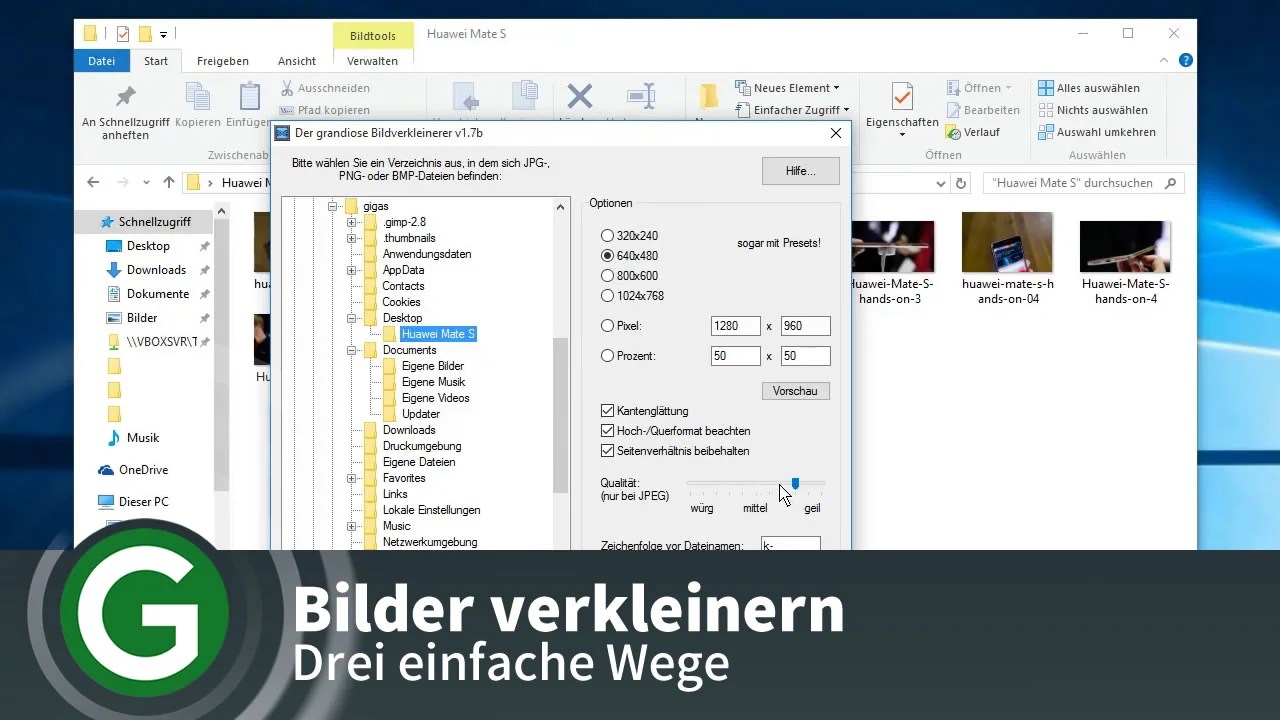This screenshot has height=720, width=1280.
Task: Click Explorer back navigation arrow
Action: [93, 183]
